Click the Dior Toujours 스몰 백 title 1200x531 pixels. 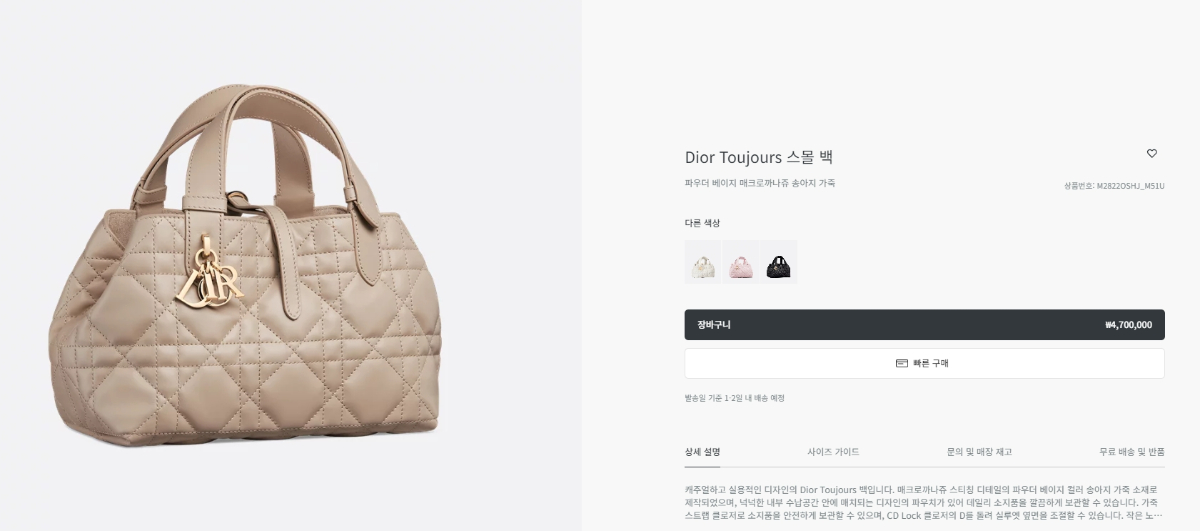tap(758, 157)
